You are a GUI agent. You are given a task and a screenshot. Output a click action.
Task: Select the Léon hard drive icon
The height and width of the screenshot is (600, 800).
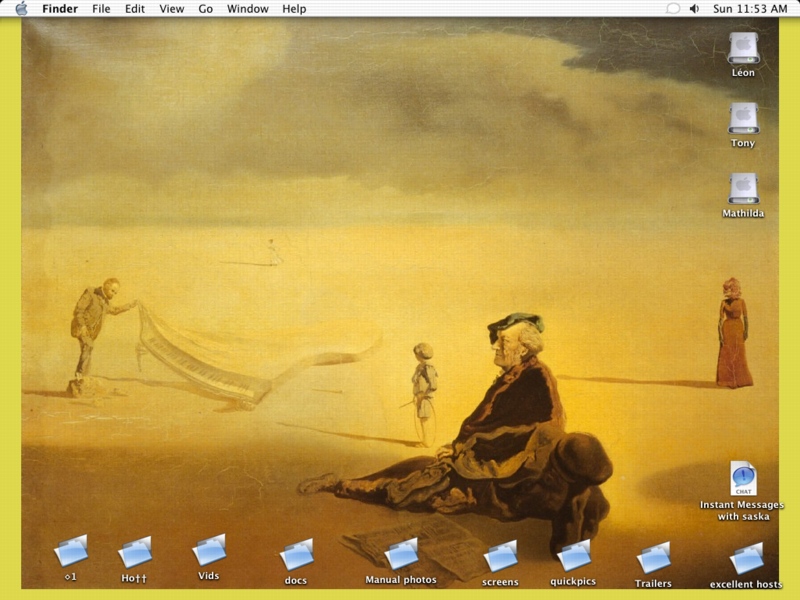pos(743,48)
